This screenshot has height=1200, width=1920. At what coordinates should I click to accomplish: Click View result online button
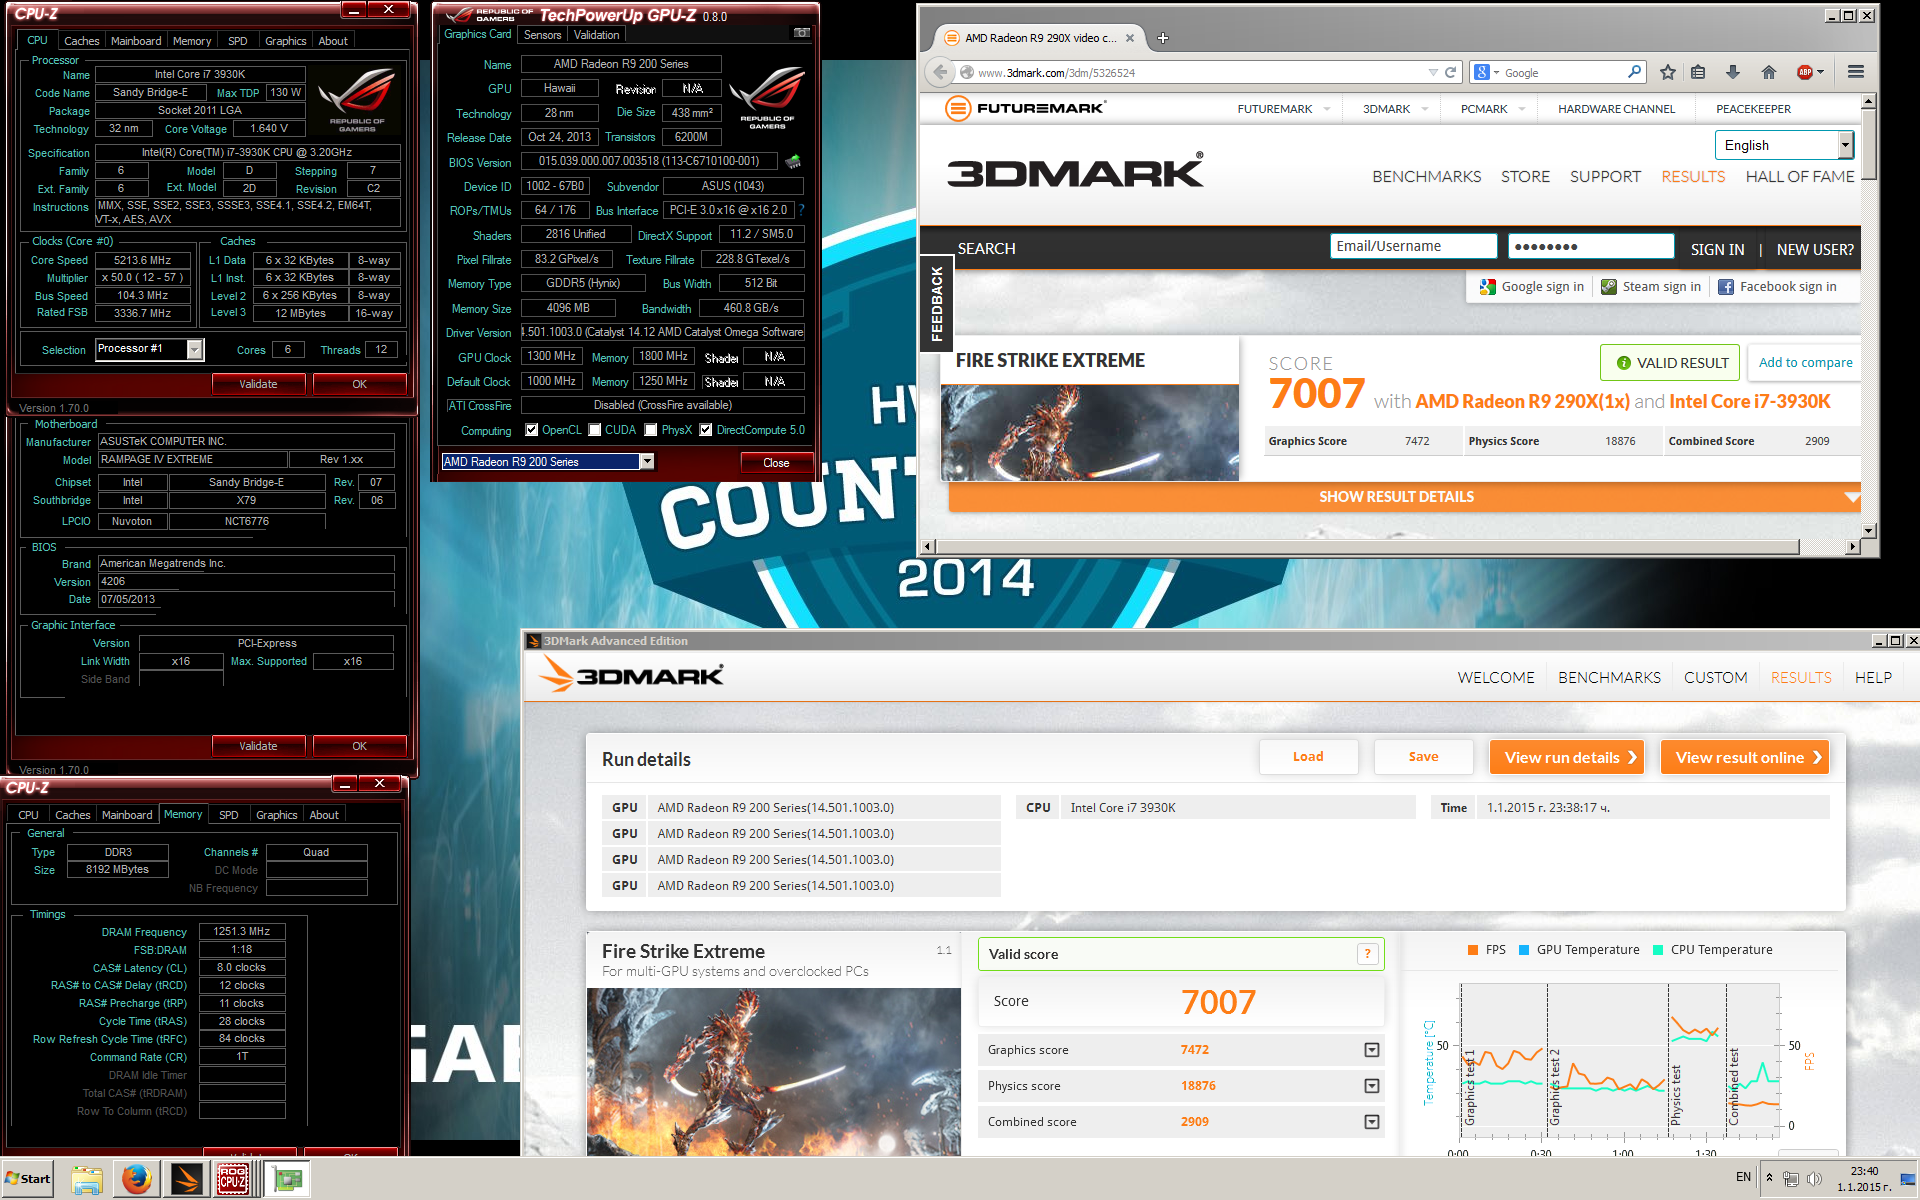[1745, 757]
